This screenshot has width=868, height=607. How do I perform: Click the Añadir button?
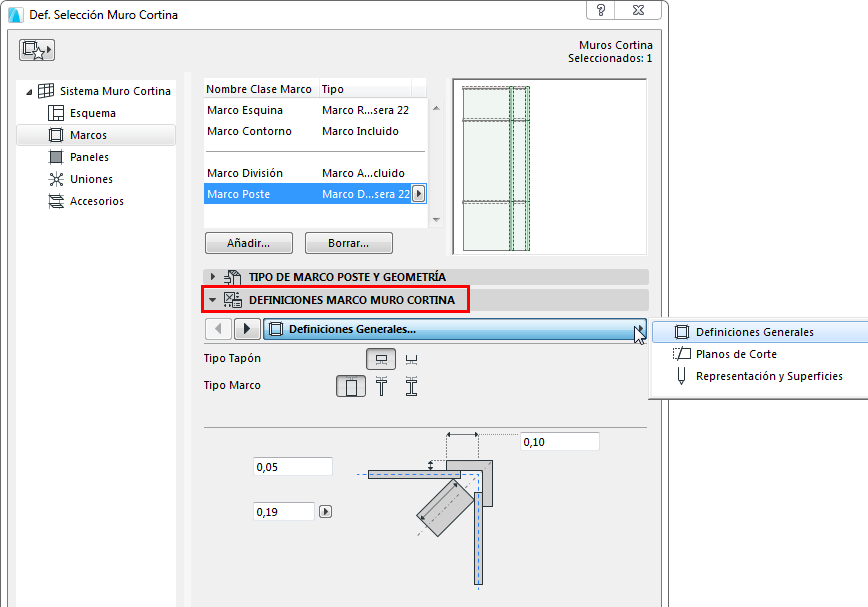(x=248, y=242)
